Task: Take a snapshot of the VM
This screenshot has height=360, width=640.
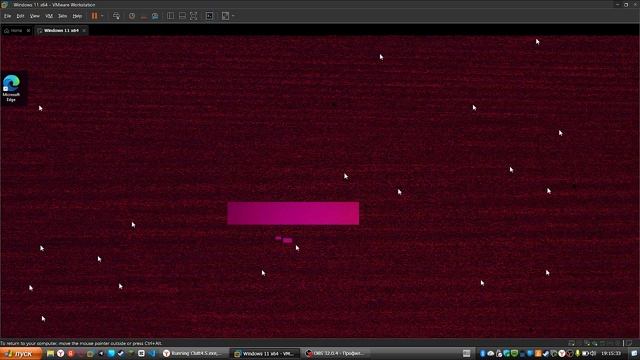Action: tap(132, 16)
